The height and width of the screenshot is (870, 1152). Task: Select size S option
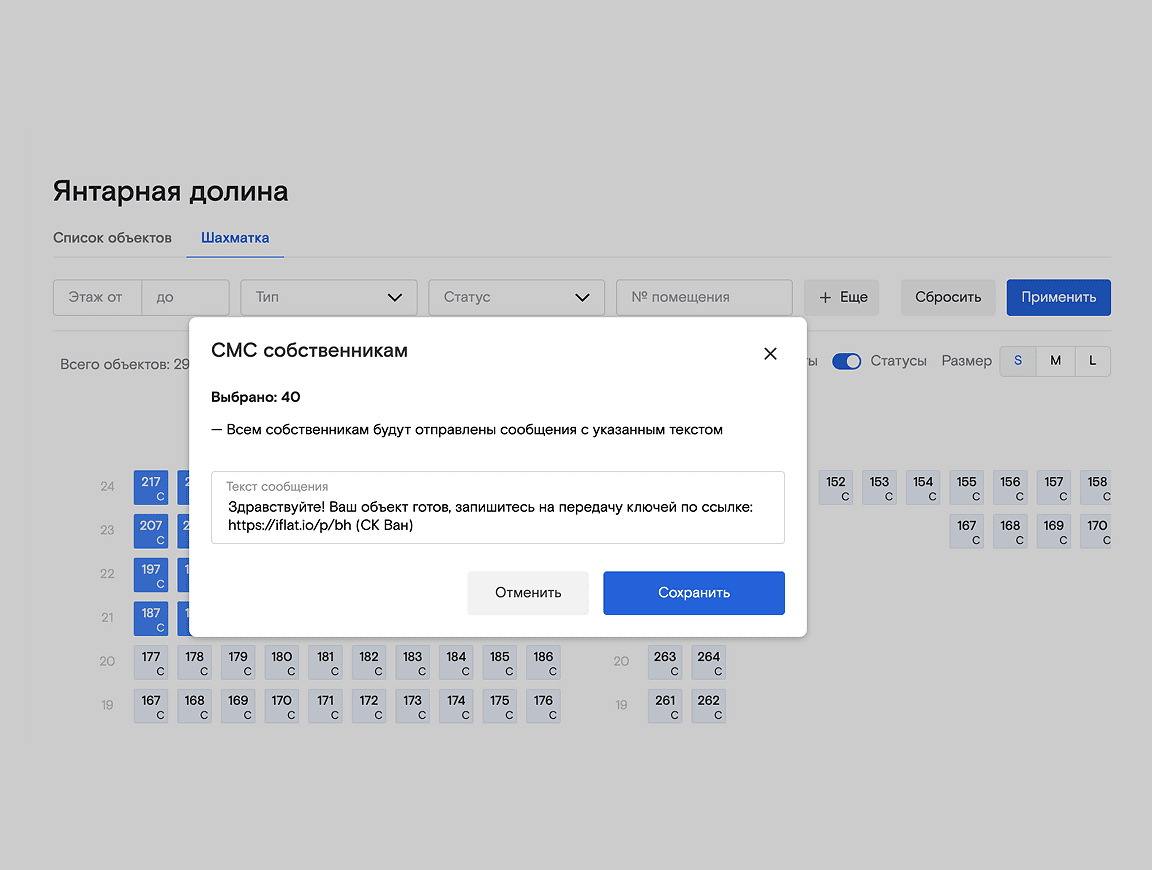tap(1018, 361)
